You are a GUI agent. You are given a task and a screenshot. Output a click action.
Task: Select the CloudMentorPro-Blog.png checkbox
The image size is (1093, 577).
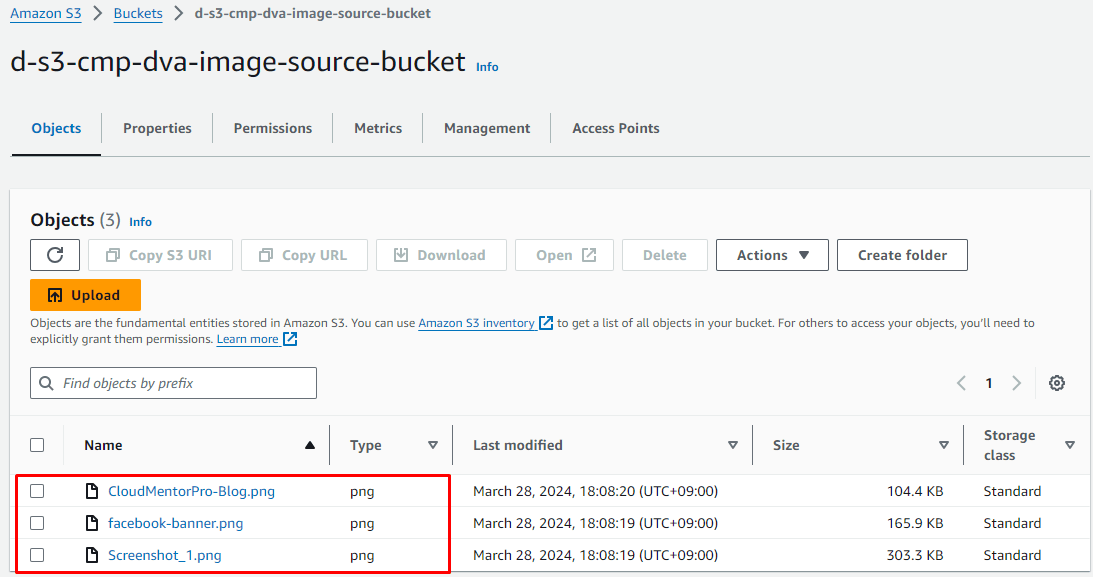coord(37,491)
